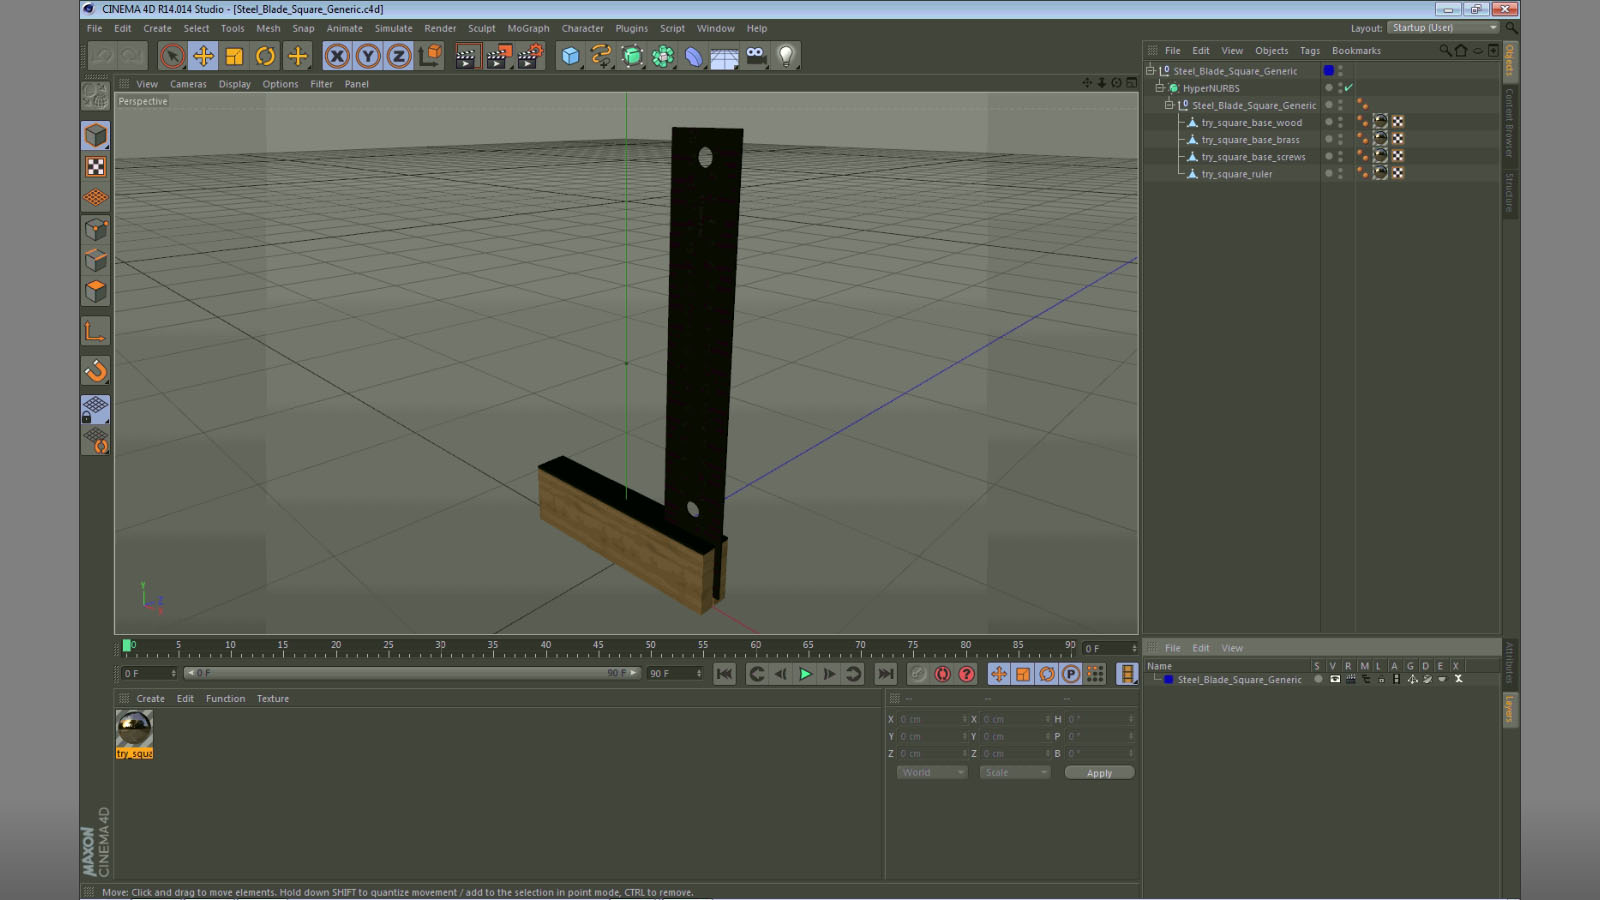Screen dimensions: 1600x900
Task: Click Apply in coordinates panel
Action: (1099, 773)
